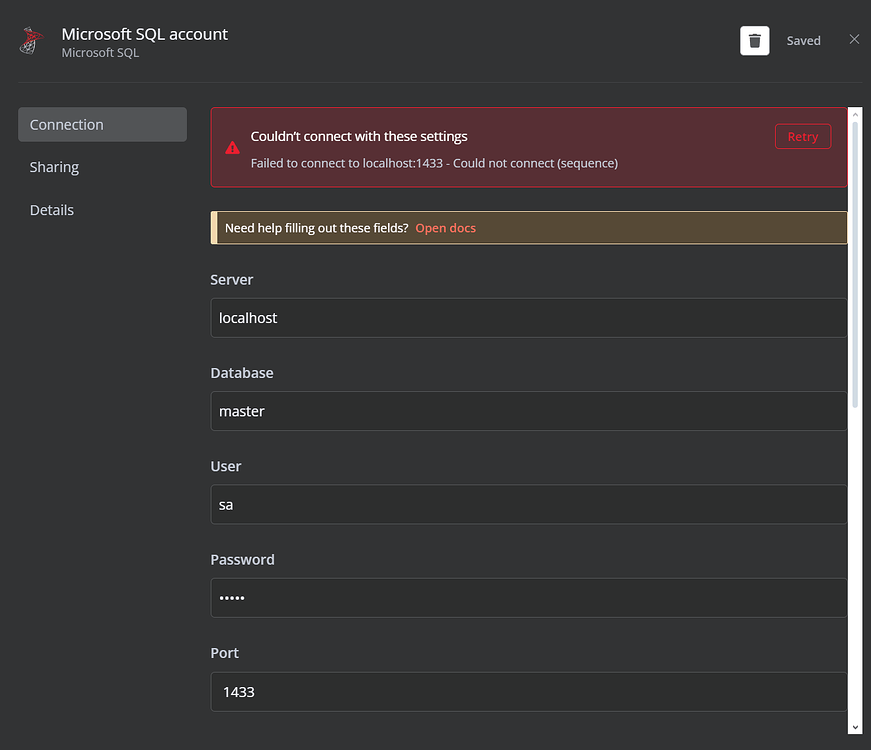Switch to the Sharing tab
871x750 pixels.
54,167
